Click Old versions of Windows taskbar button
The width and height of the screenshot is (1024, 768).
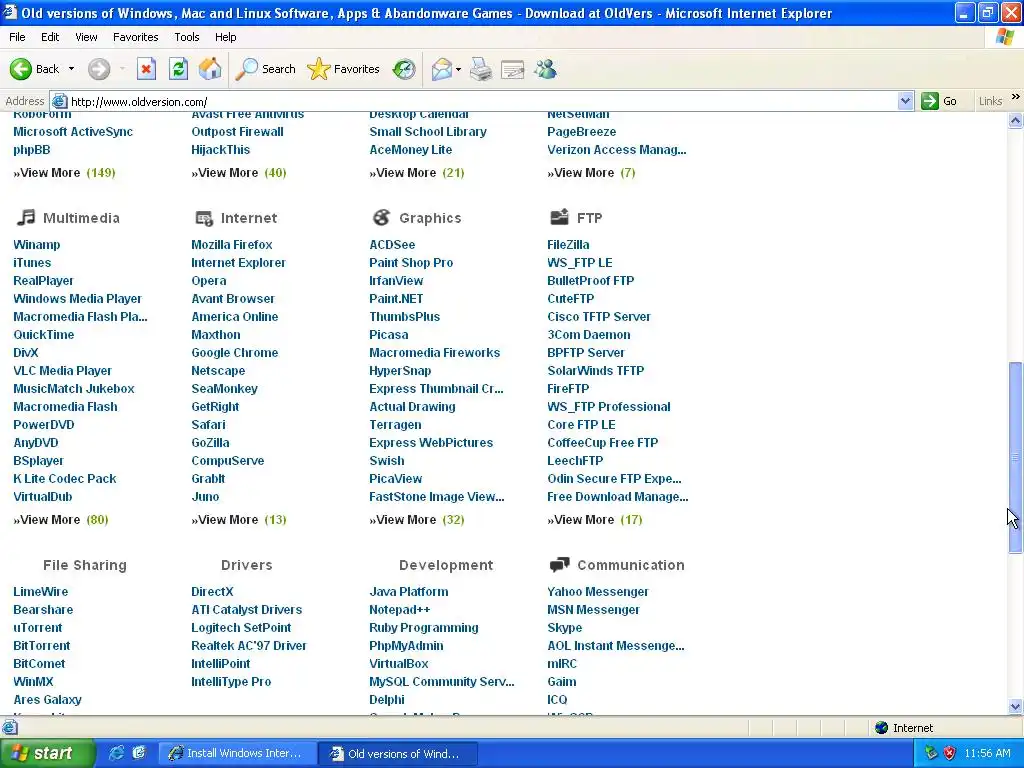(397, 754)
